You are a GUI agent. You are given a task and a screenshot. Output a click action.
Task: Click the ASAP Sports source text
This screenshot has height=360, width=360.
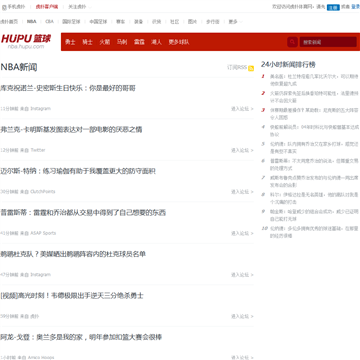43,233
